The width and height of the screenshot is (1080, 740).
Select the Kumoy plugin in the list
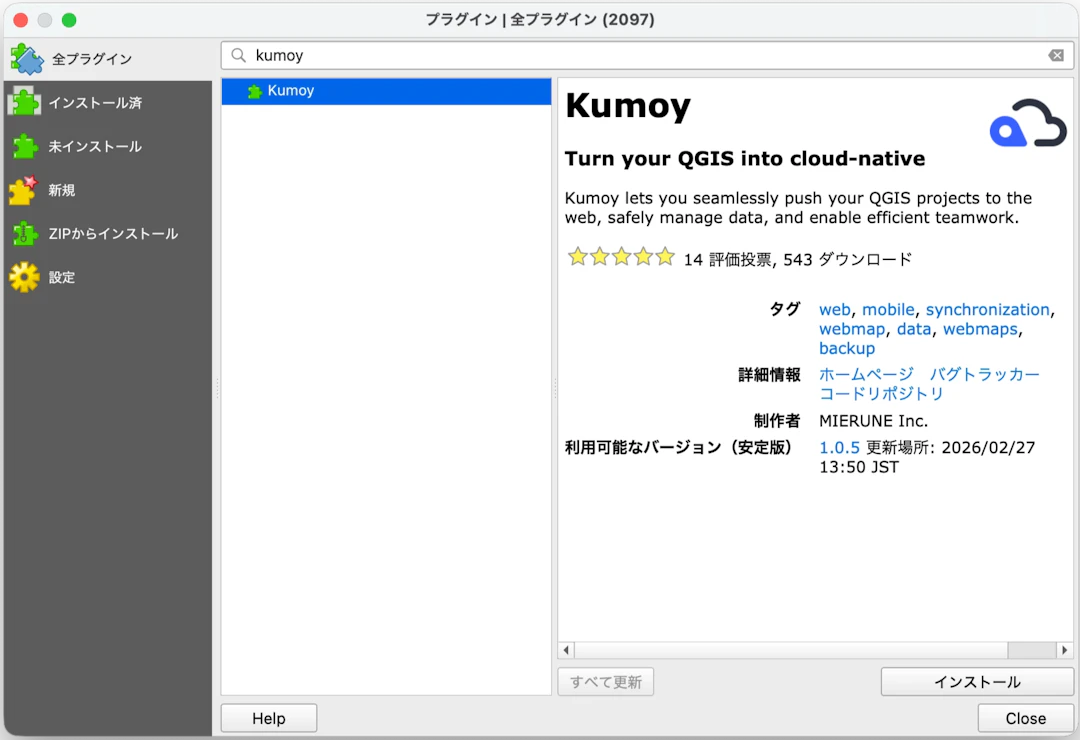click(386, 91)
